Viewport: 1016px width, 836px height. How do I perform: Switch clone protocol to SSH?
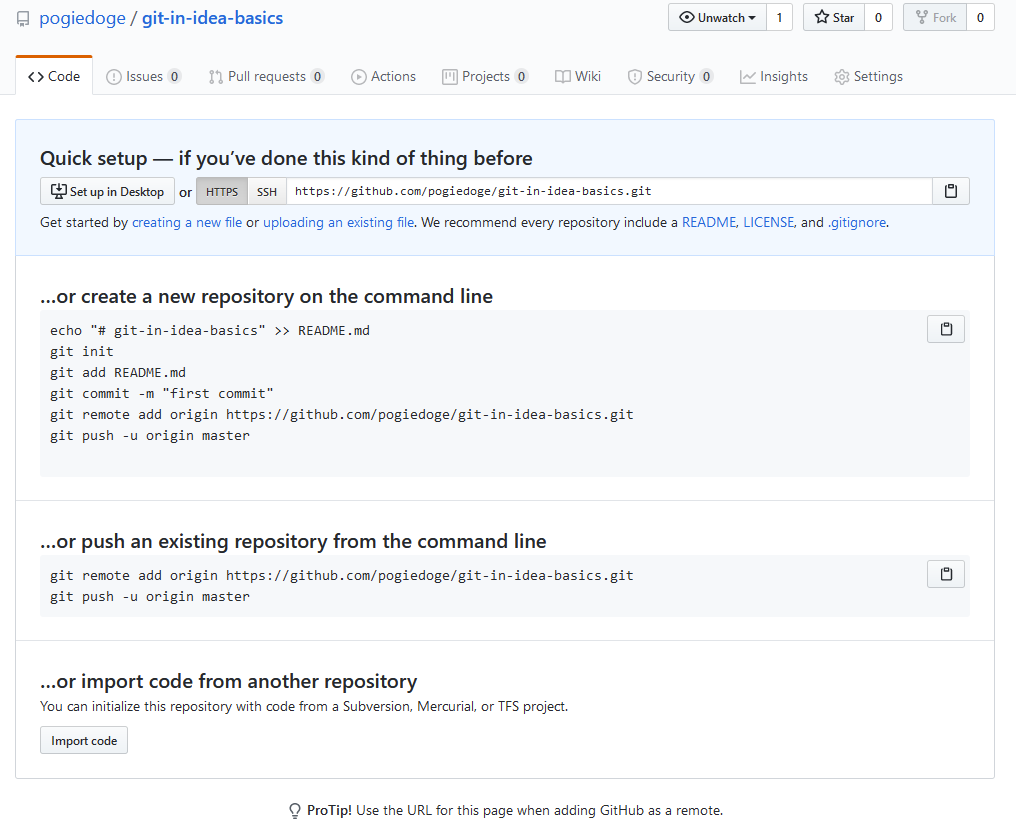tap(266, 191)
